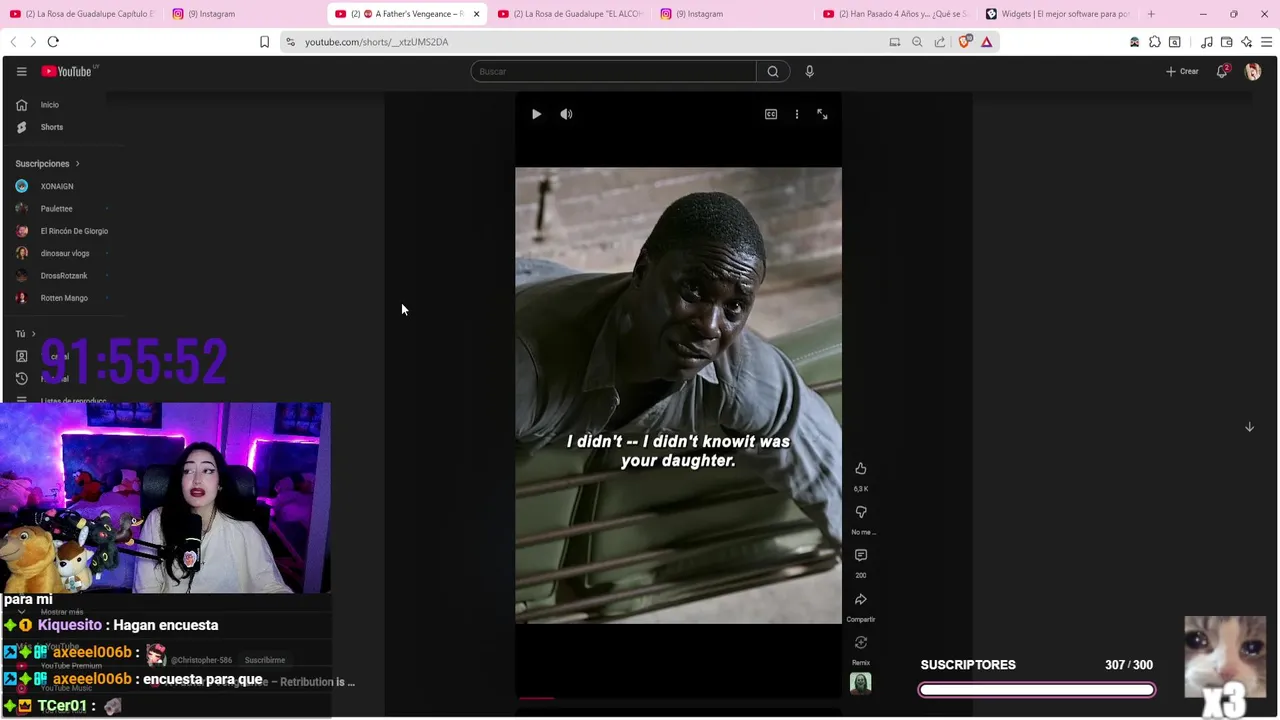Go forward in browser history

(x=33, y=42)
